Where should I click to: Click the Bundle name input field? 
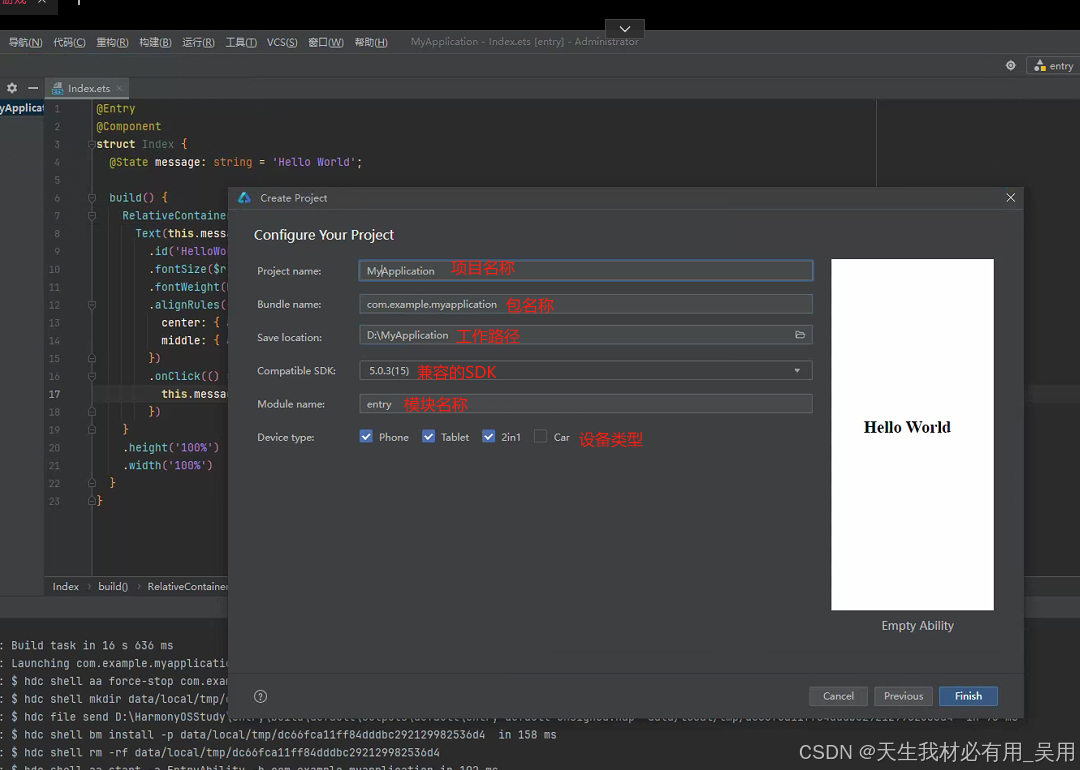pyautogui.click(x=585, y=304)
